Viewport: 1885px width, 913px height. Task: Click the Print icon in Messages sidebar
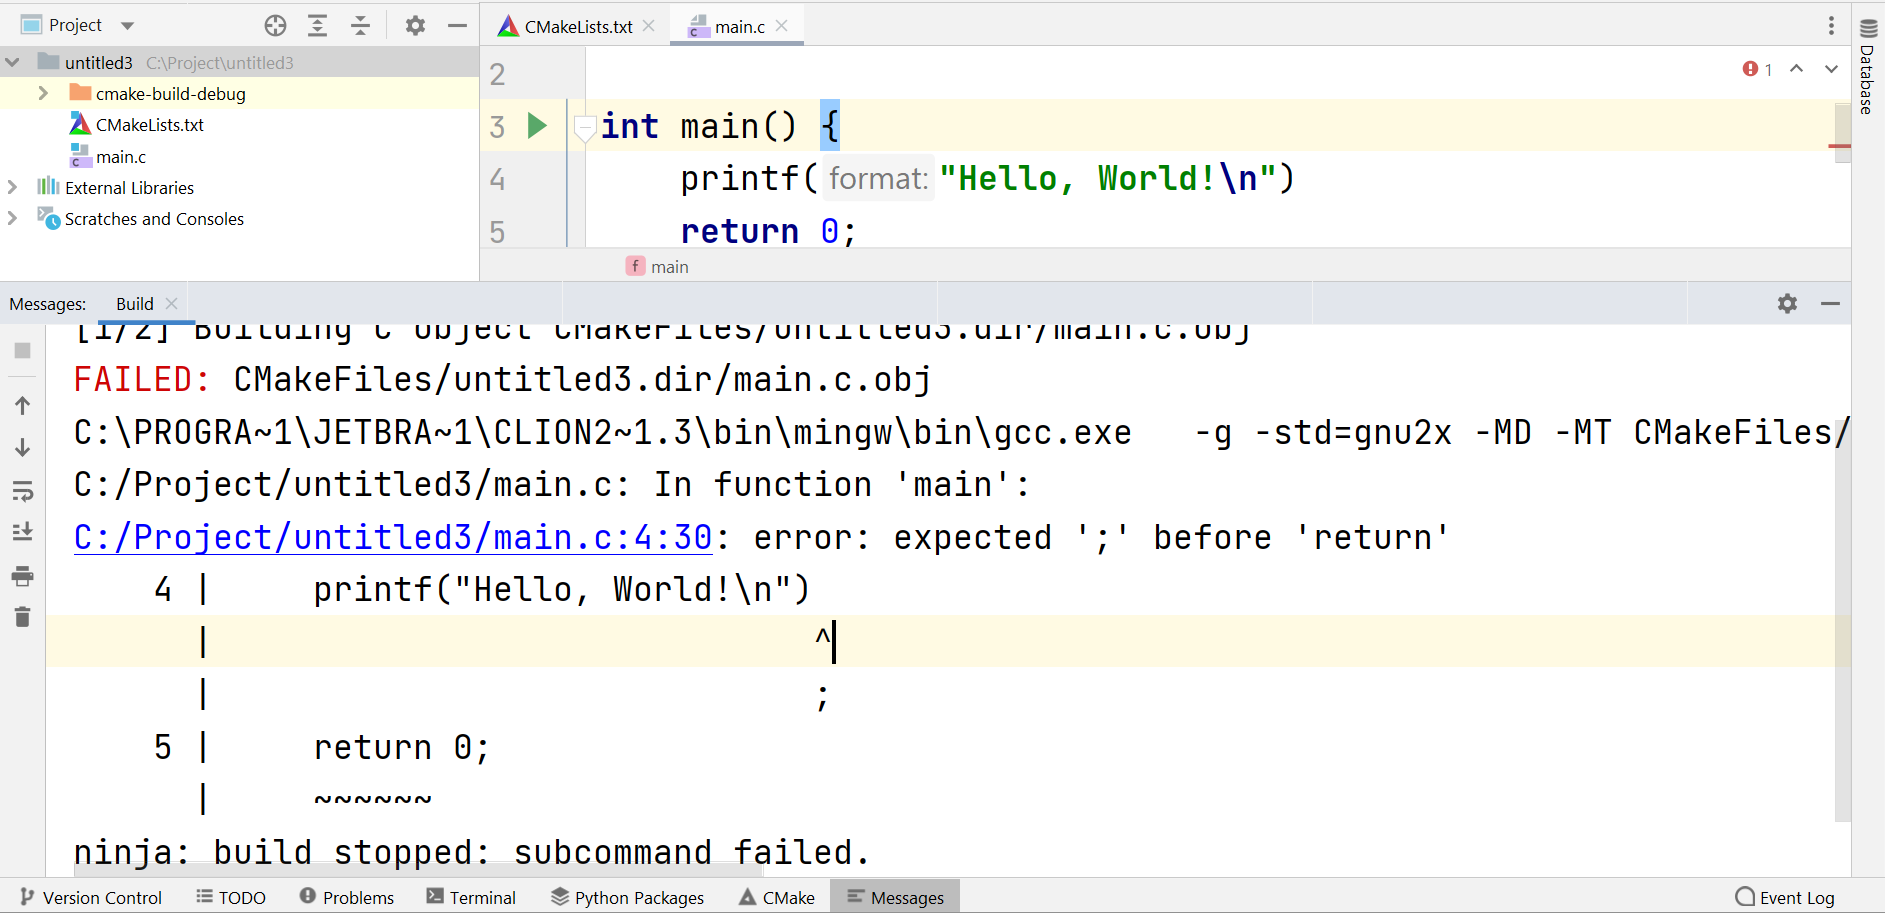22,576
